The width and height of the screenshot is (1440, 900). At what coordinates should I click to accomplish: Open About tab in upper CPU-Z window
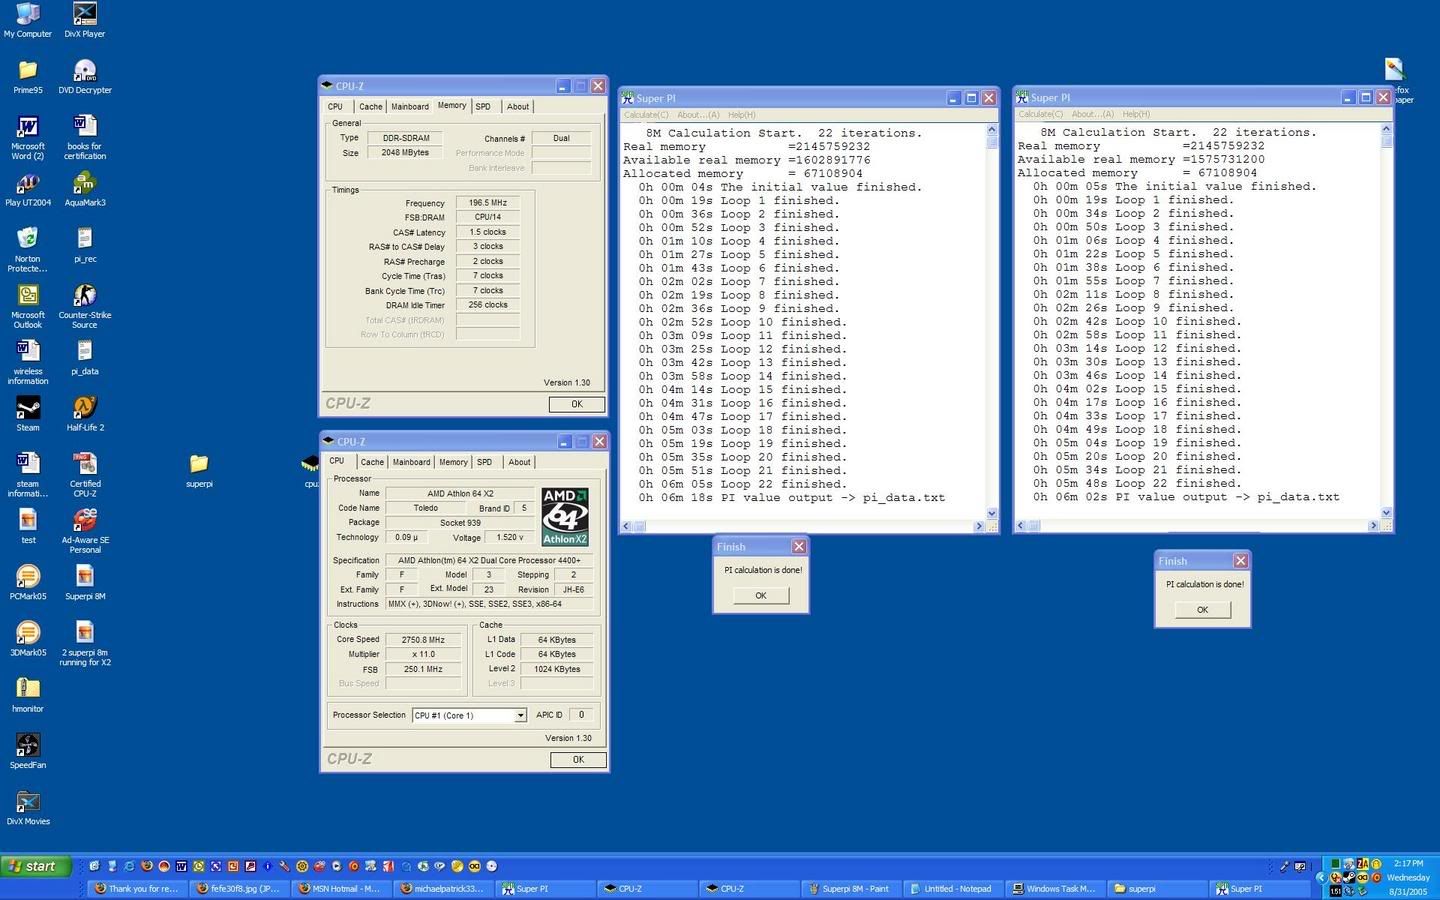click(x=517, y=106)
